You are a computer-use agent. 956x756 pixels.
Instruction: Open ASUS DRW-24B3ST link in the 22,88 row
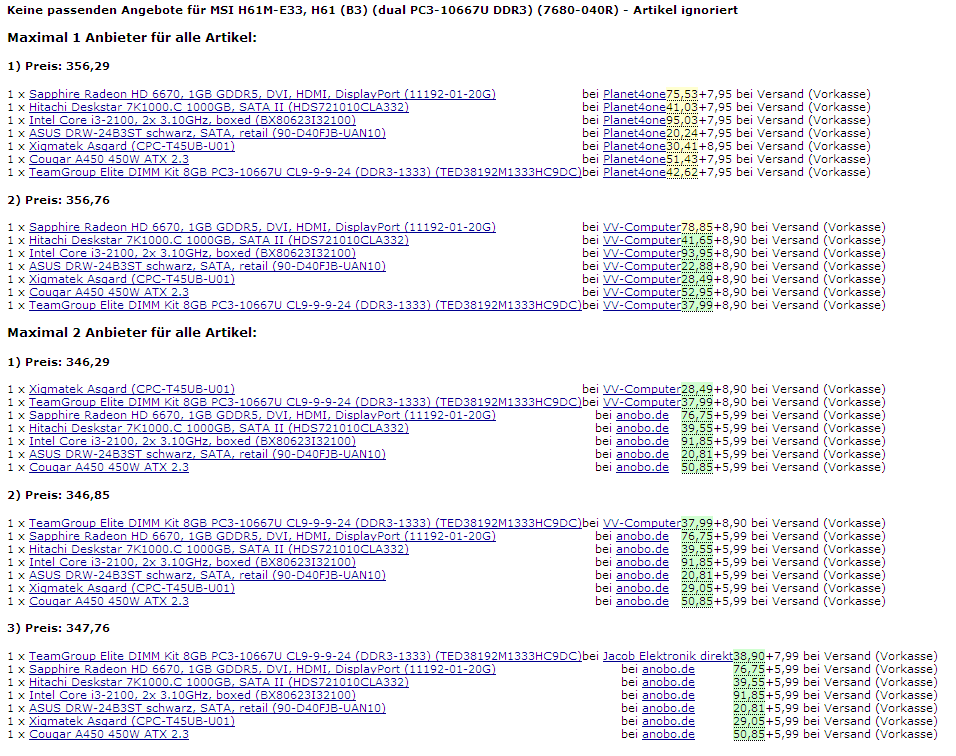point(207,266)
